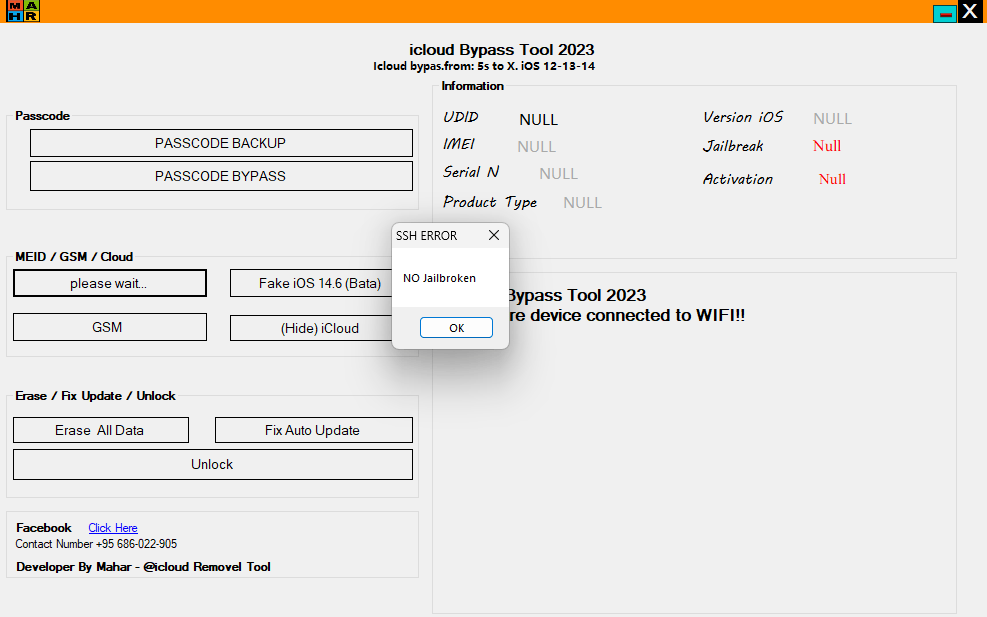Click the contact number +95 686-022-905

tap(135, 544)
